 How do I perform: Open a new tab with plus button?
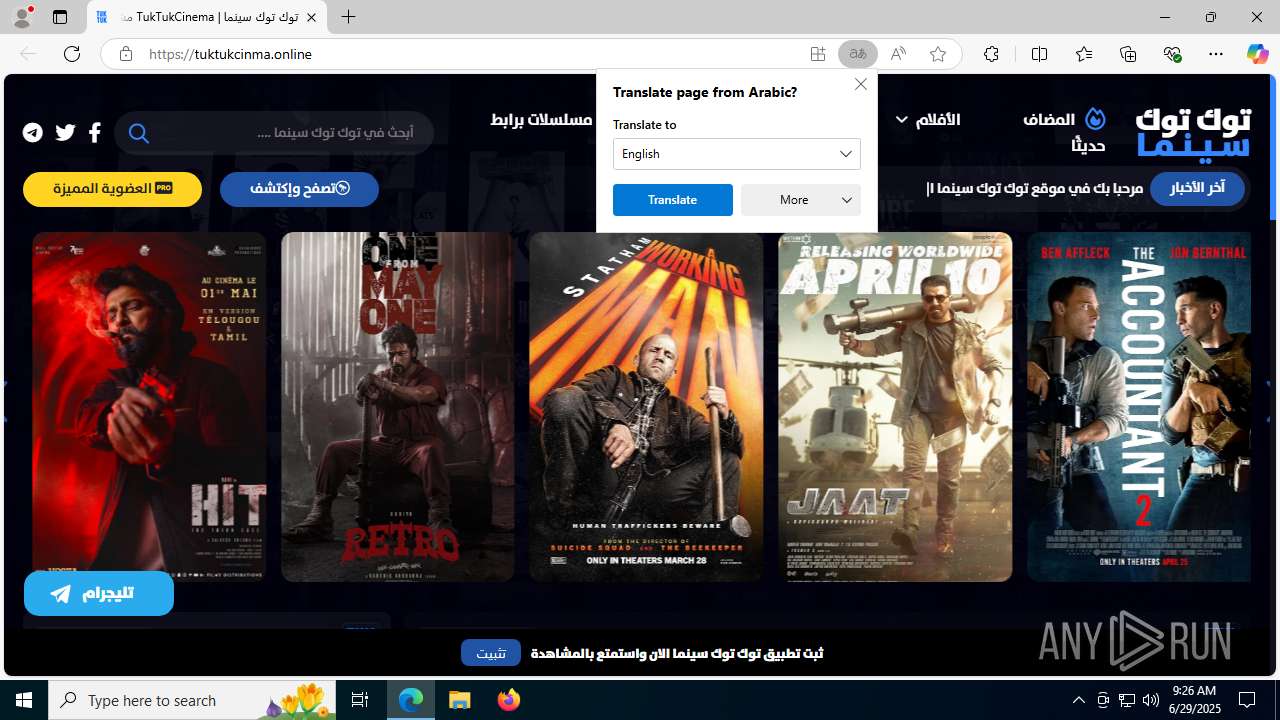coord(348,17)
